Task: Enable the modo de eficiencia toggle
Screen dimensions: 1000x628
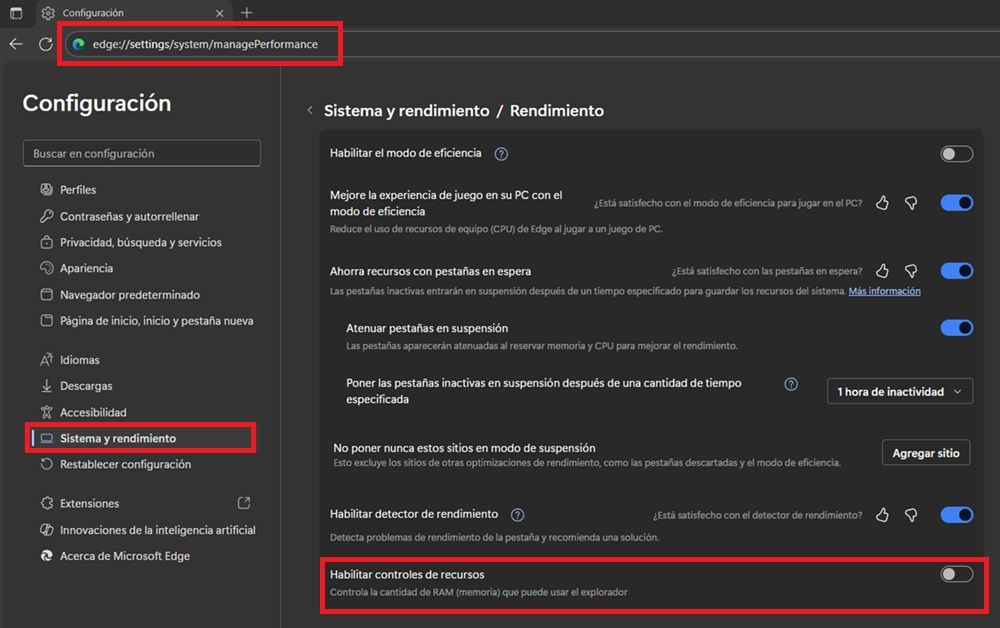Action: (x=956, y=154)
